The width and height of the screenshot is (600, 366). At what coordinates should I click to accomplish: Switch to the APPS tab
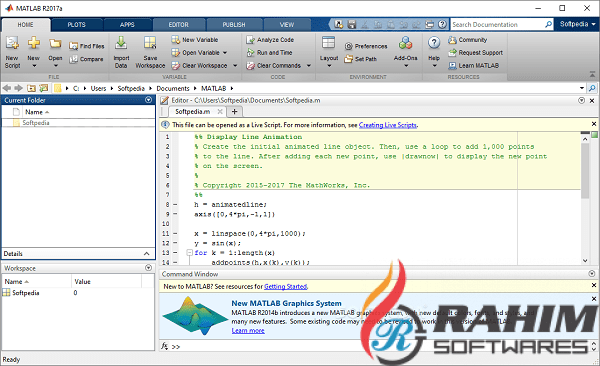[127, 25]
